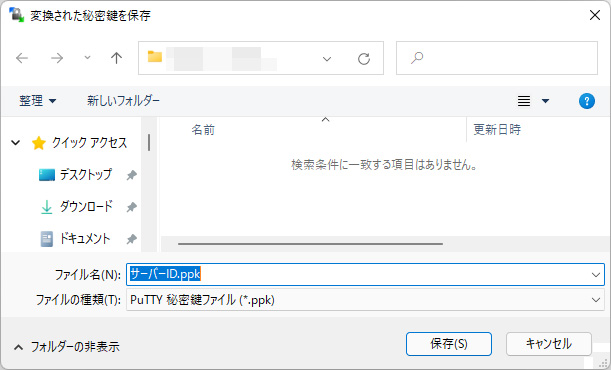Viewport: 611px width, 370px height.
Task: Open recent locations chevron
Action: coord(87,58)
